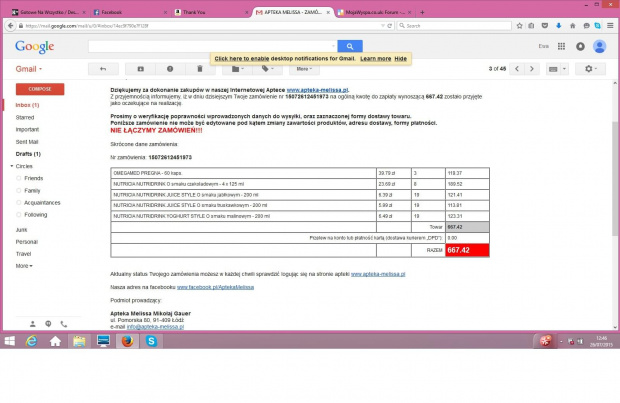Open a new browser tab
The width and height of the screenshot is (620, 403).
[x=422, y=12]
